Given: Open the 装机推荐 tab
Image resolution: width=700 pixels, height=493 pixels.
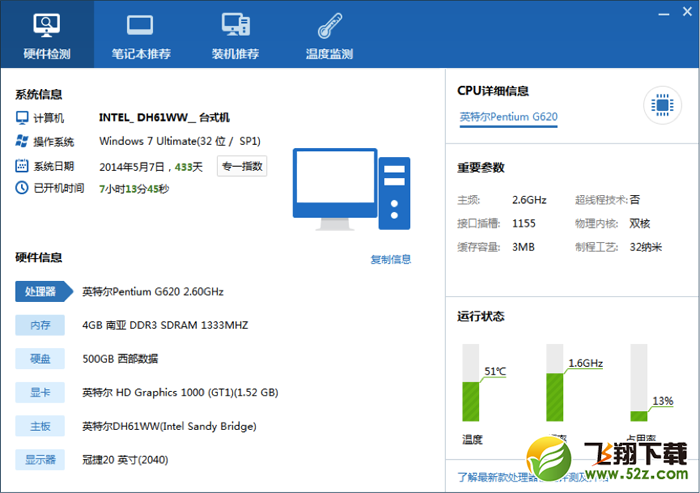Looking at the screenshot, I should point(235,34).
